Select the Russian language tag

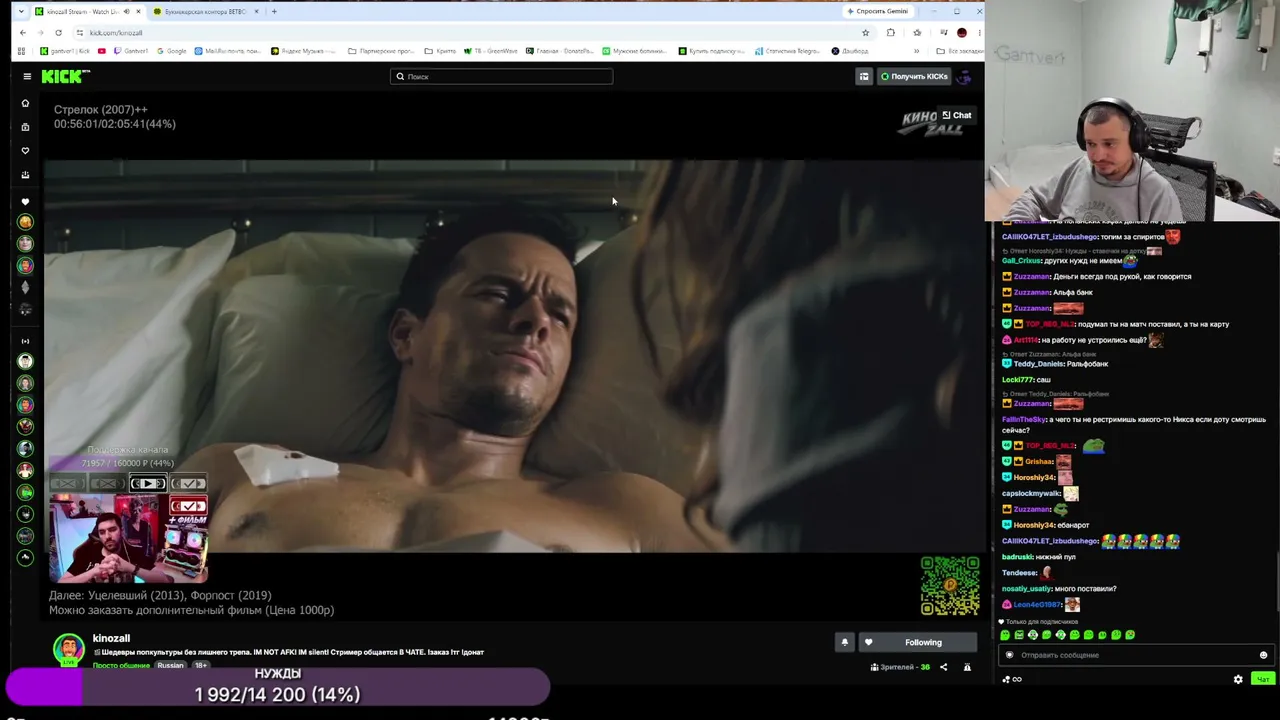[x=170, y=665]
